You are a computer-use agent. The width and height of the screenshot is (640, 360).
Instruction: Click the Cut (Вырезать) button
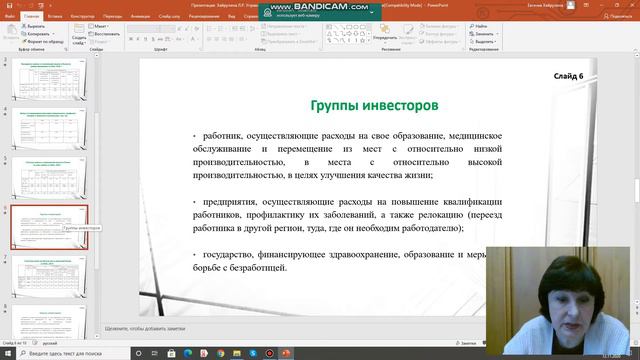[33, 27]
